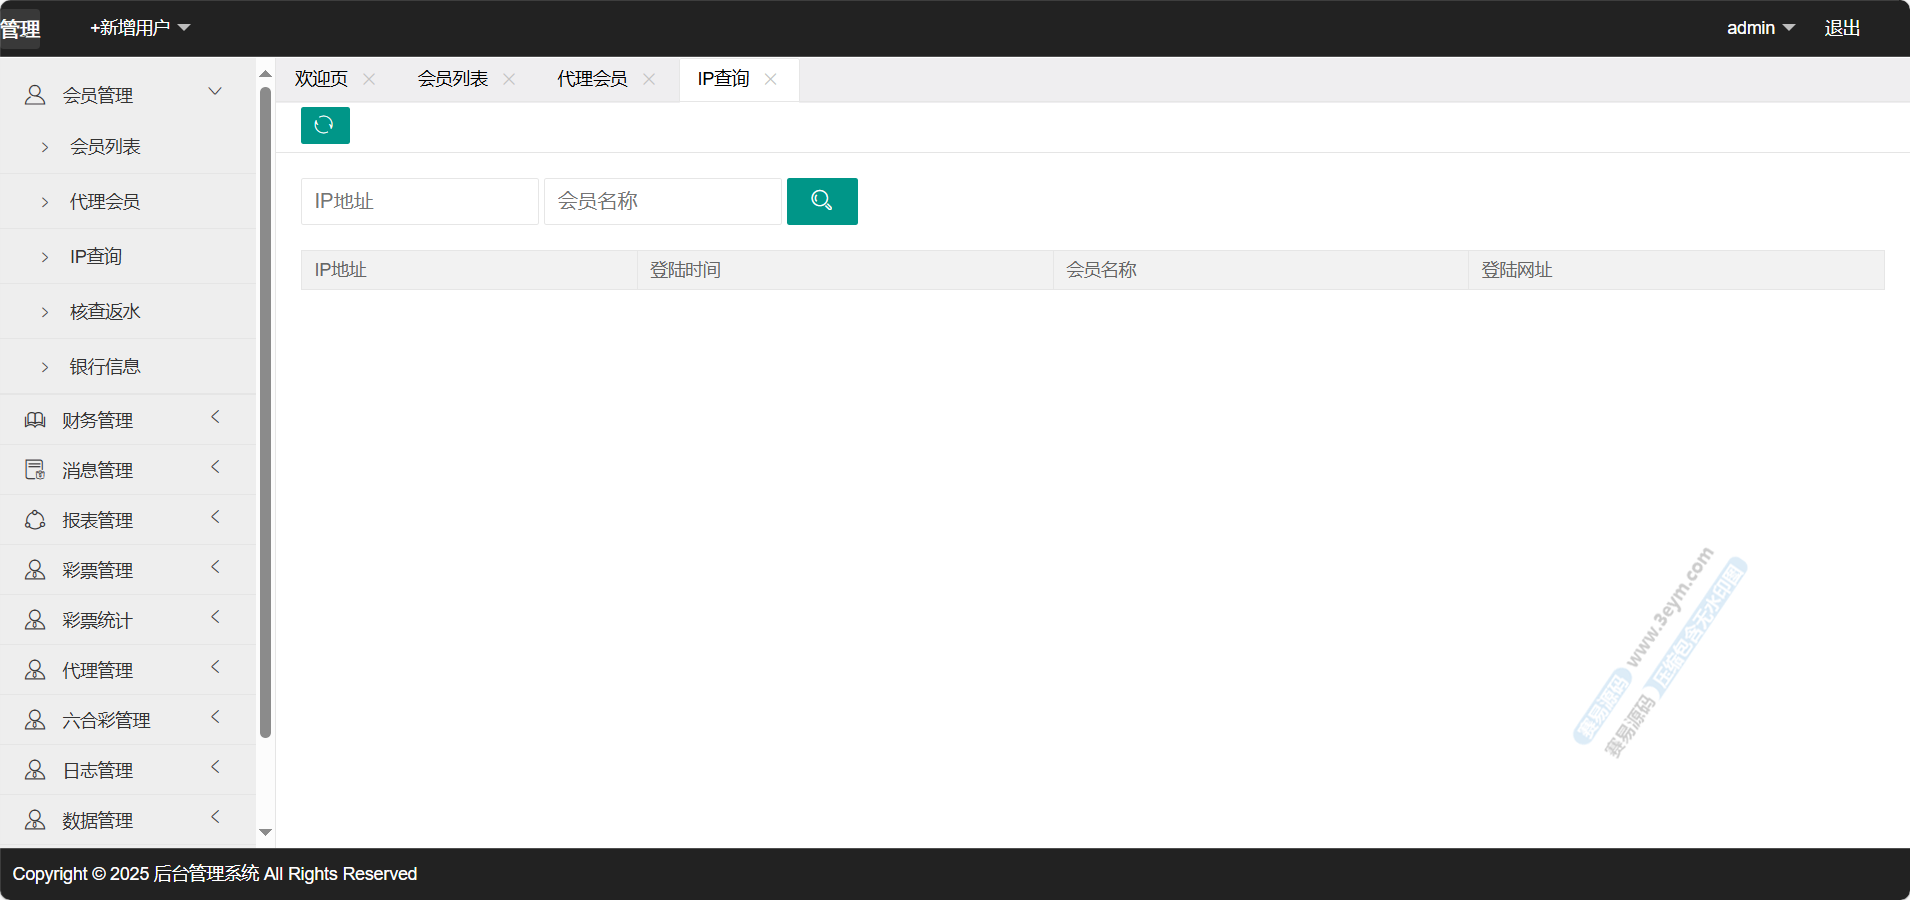Close the 会员列表 tab
The width and height of the screenshot is (1910, 900).
coord(509,79)
